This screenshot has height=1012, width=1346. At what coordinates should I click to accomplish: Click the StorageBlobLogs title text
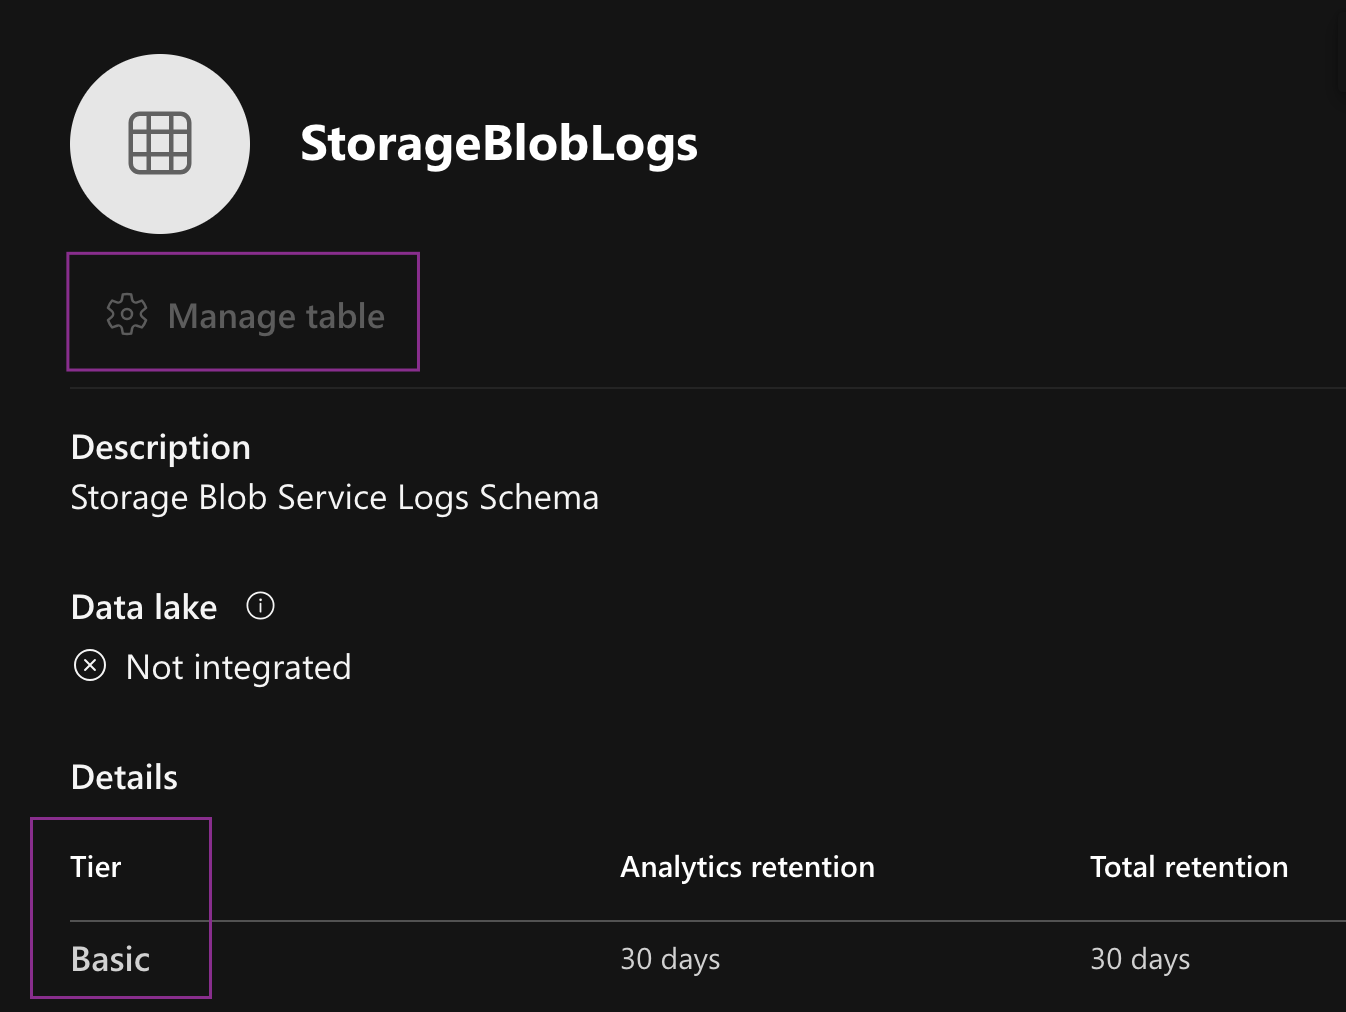(x=498, y=142)
